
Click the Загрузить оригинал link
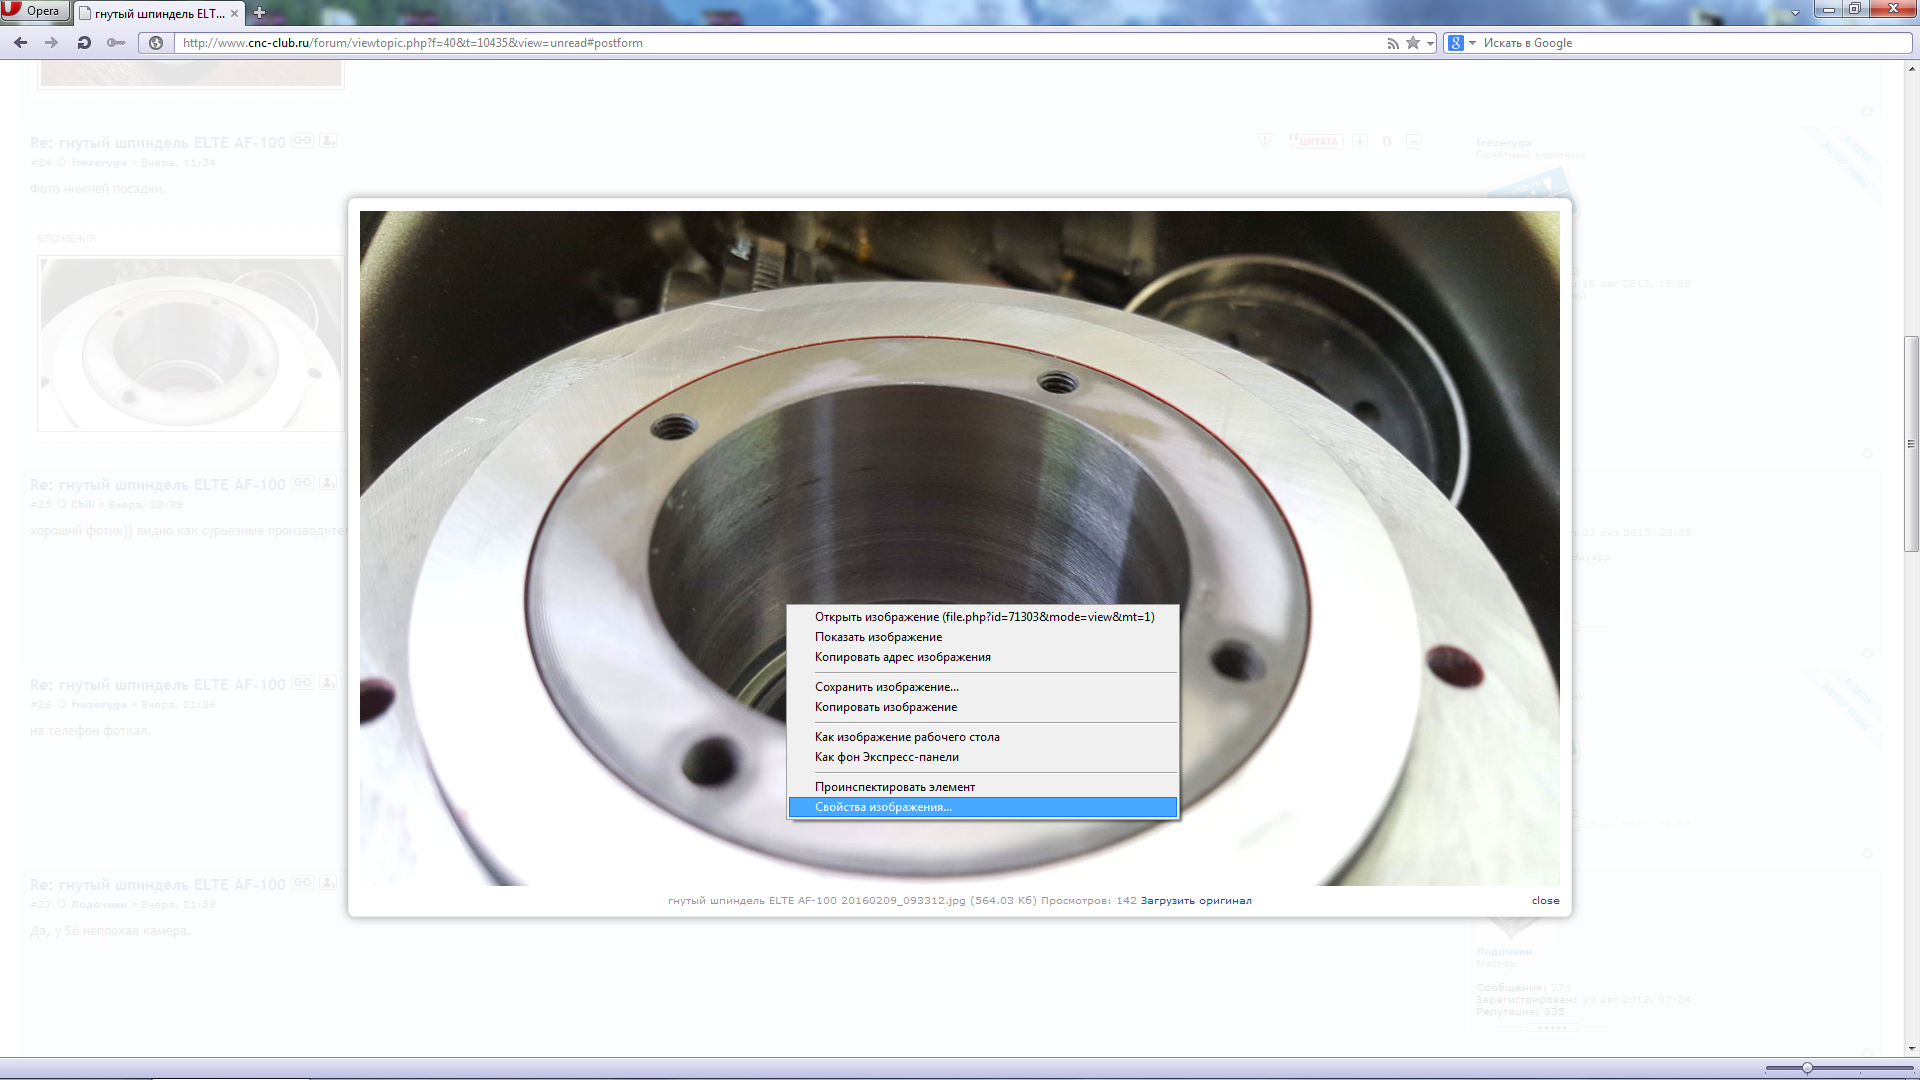pyautogui.click(x=1195, y=900)
